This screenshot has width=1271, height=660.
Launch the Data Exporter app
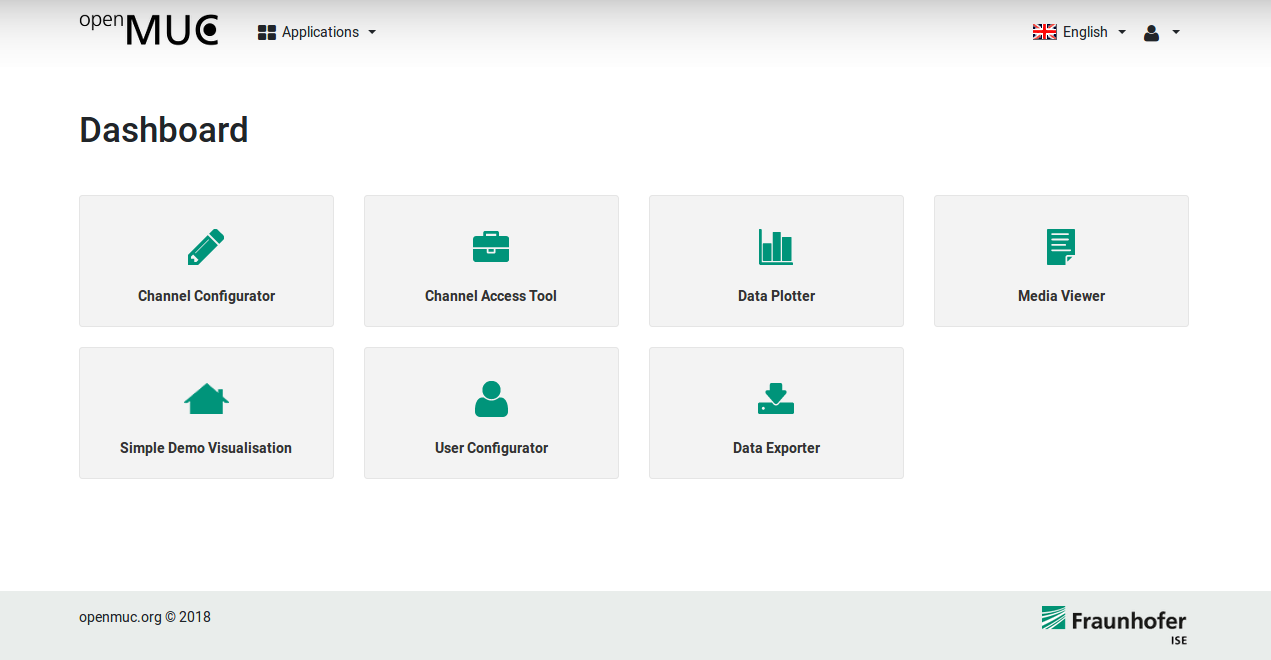click(x=776, y=412)
